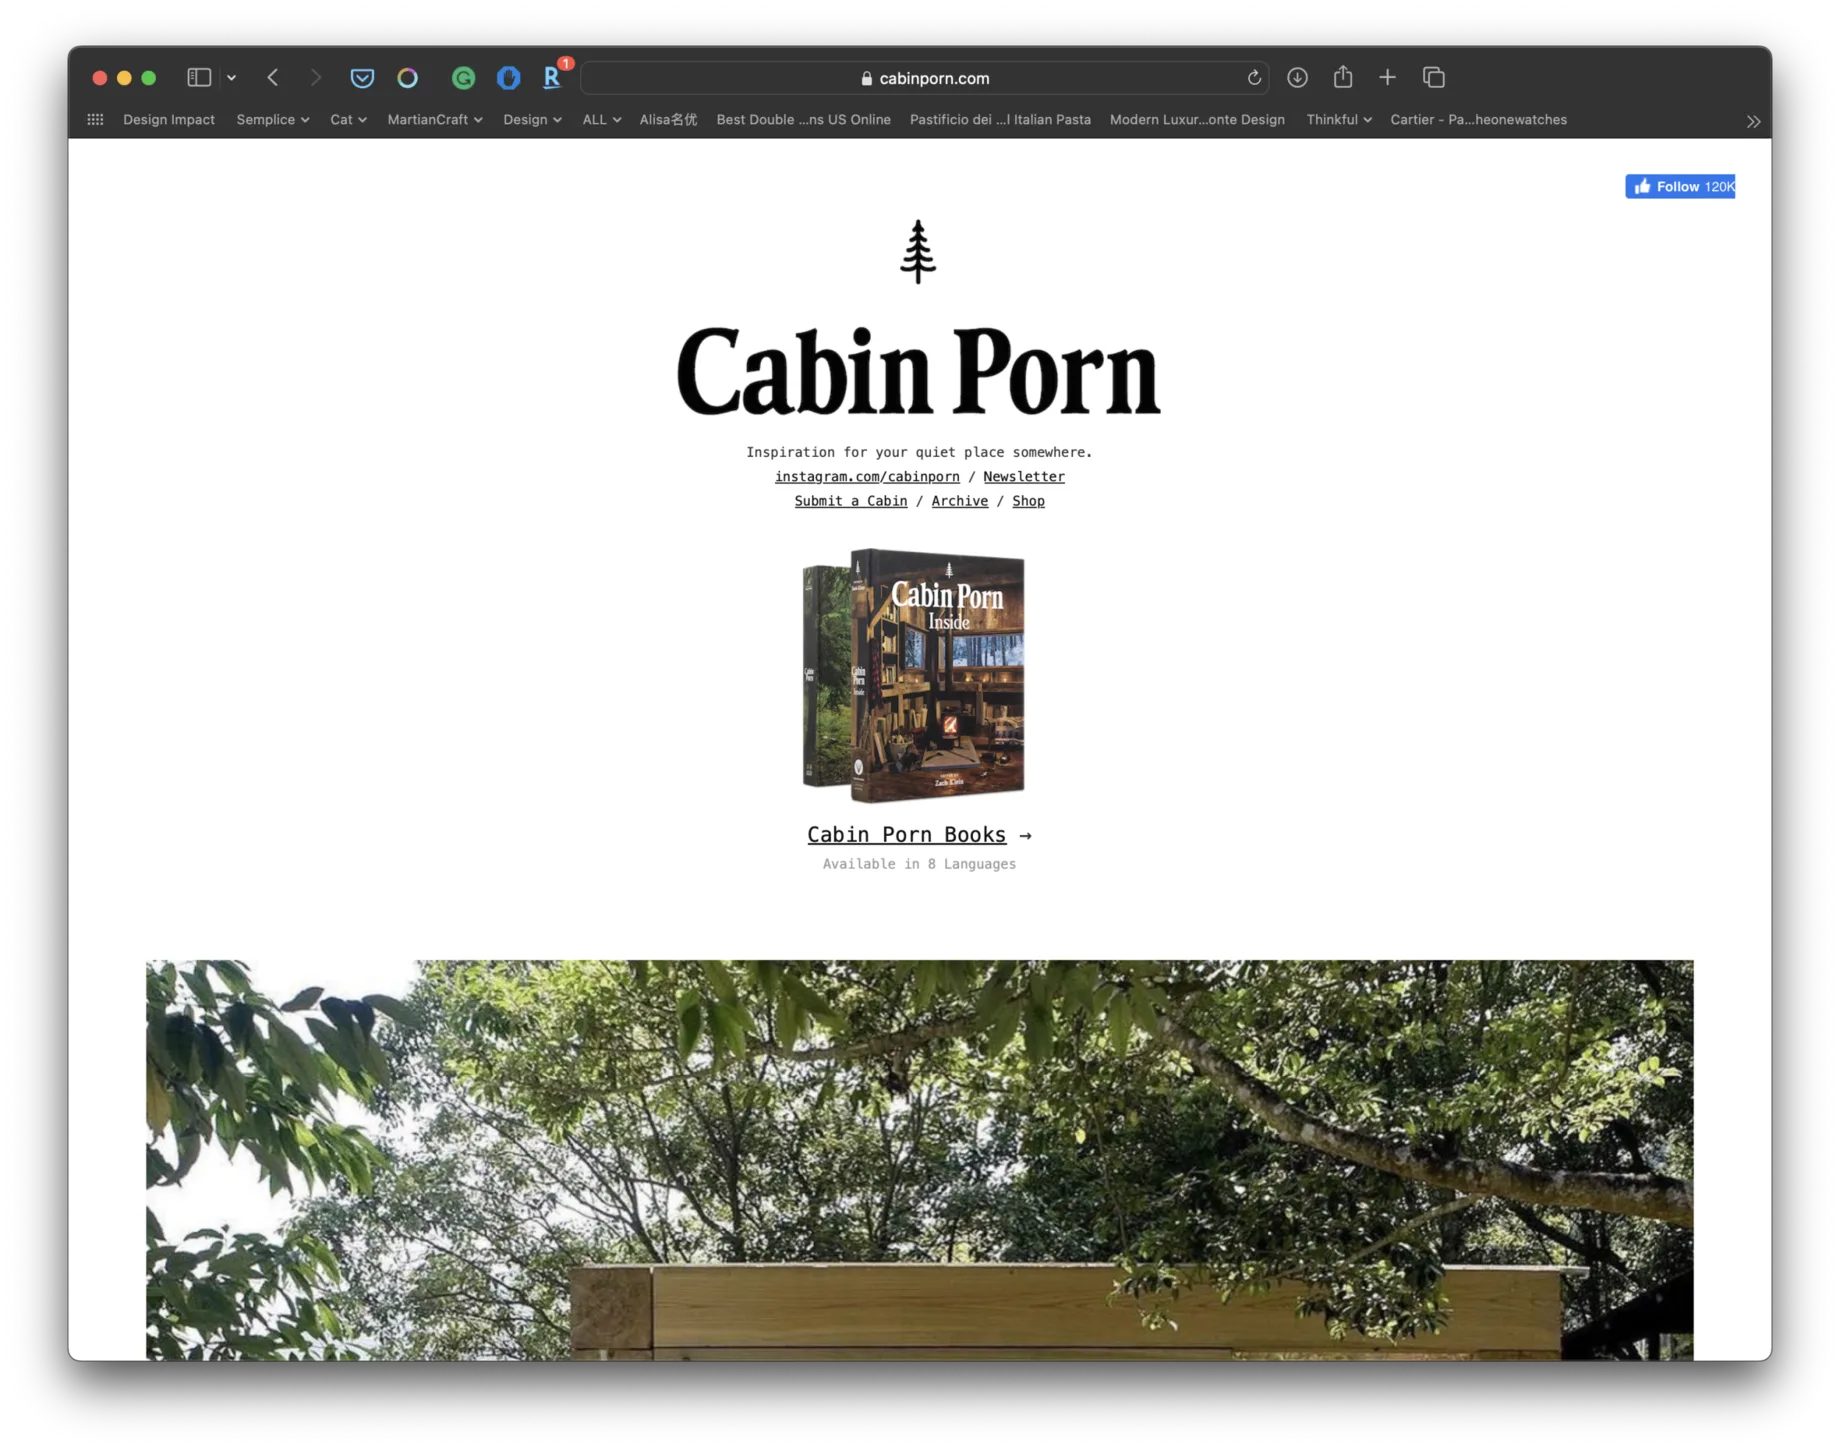
Task: Open the Archive link
Action: pyautogui.click(x=960, y=501)
